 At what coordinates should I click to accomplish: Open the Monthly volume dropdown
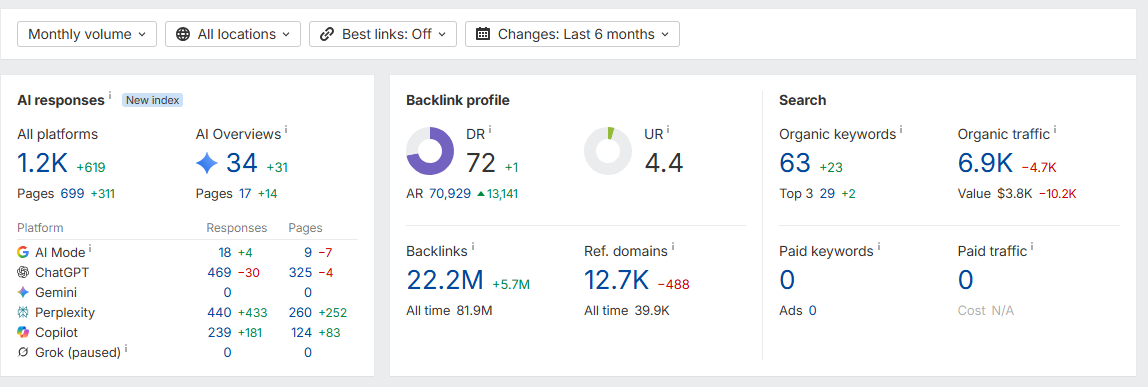[87, 34]
